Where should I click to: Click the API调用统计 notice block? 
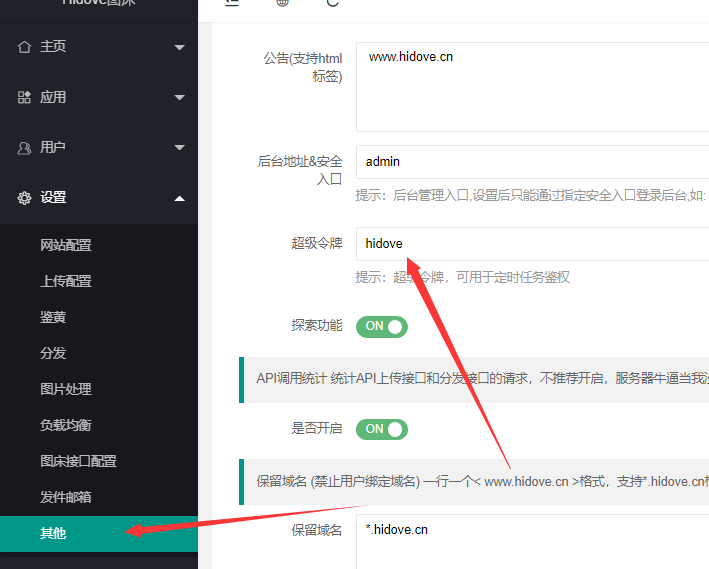474,379
